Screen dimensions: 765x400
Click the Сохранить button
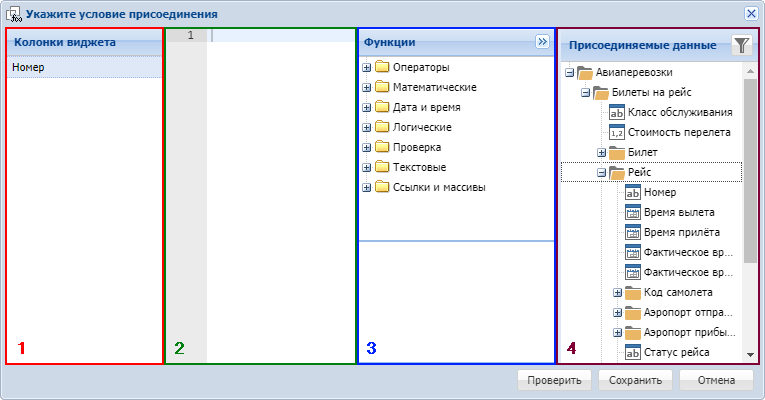[635, 380]
